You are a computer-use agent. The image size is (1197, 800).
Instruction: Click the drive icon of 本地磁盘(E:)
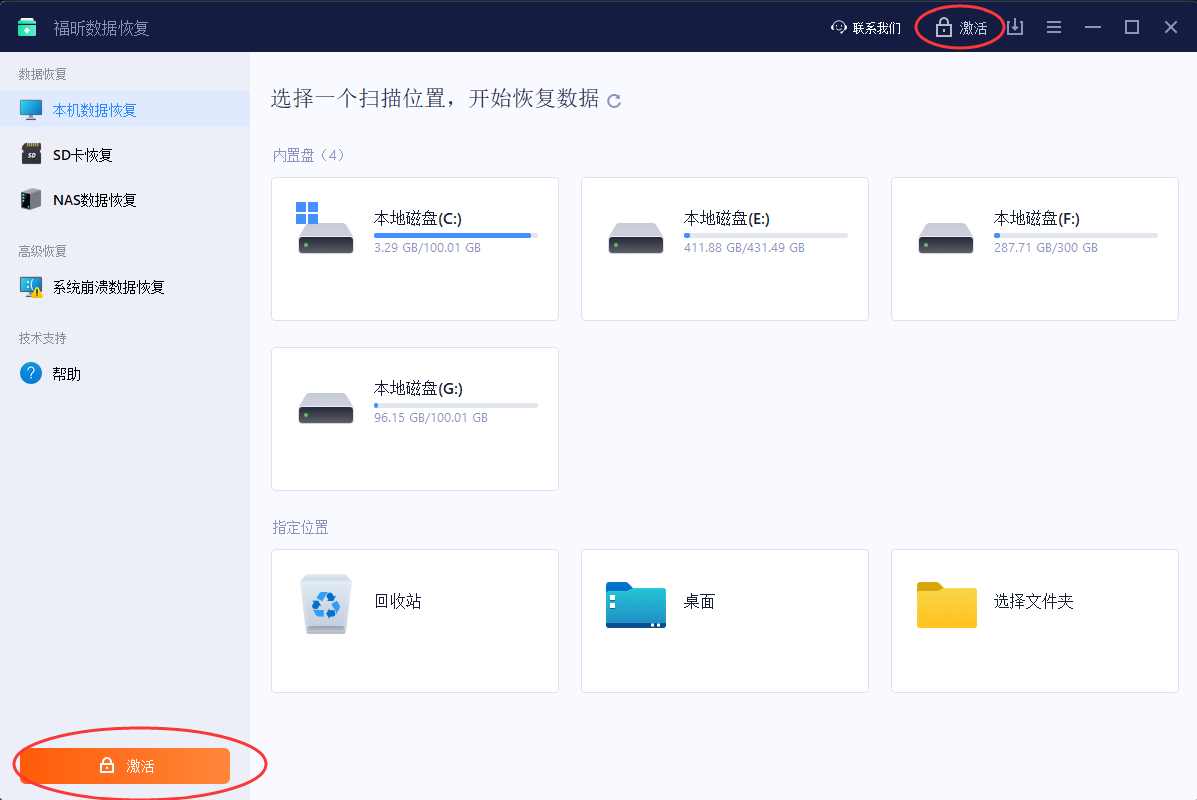click(x=636, y=238)
